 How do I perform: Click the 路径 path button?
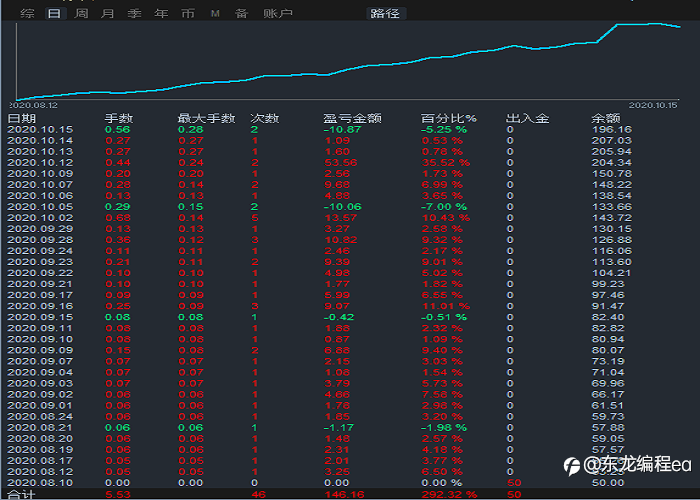[x=385, y=13]
